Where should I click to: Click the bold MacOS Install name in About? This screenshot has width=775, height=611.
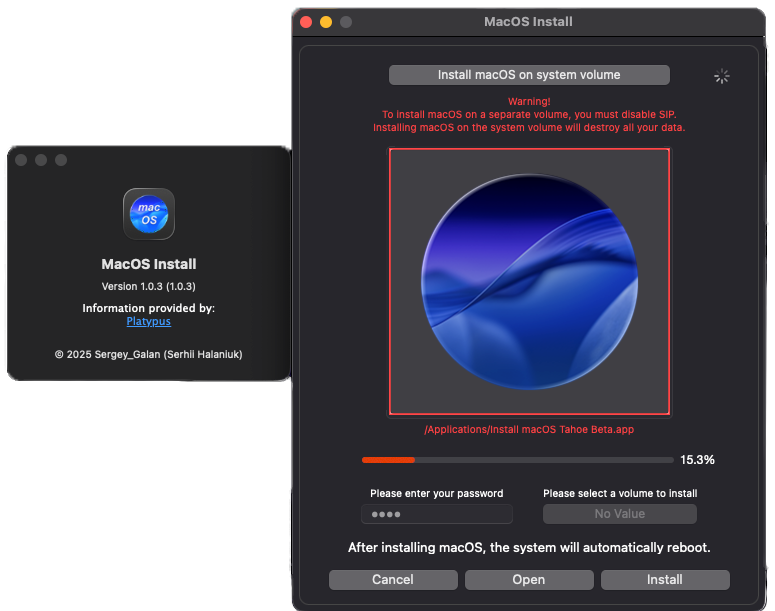click(x=149, y=264)
